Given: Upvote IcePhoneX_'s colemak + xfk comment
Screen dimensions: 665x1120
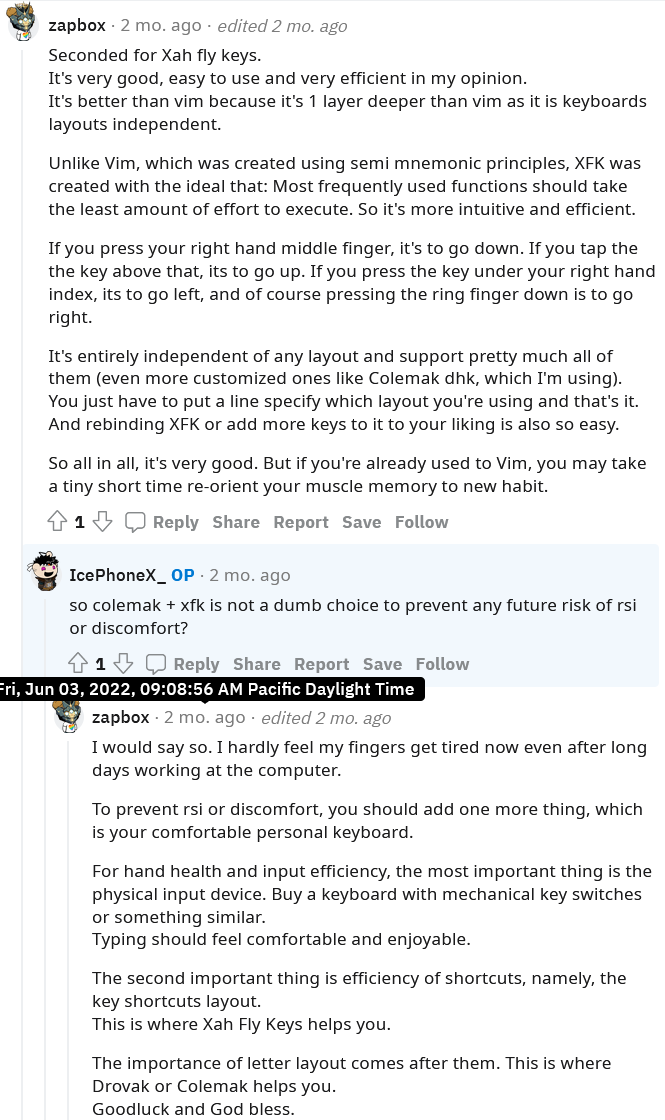Looking at the screenshot, I should 78,664.
